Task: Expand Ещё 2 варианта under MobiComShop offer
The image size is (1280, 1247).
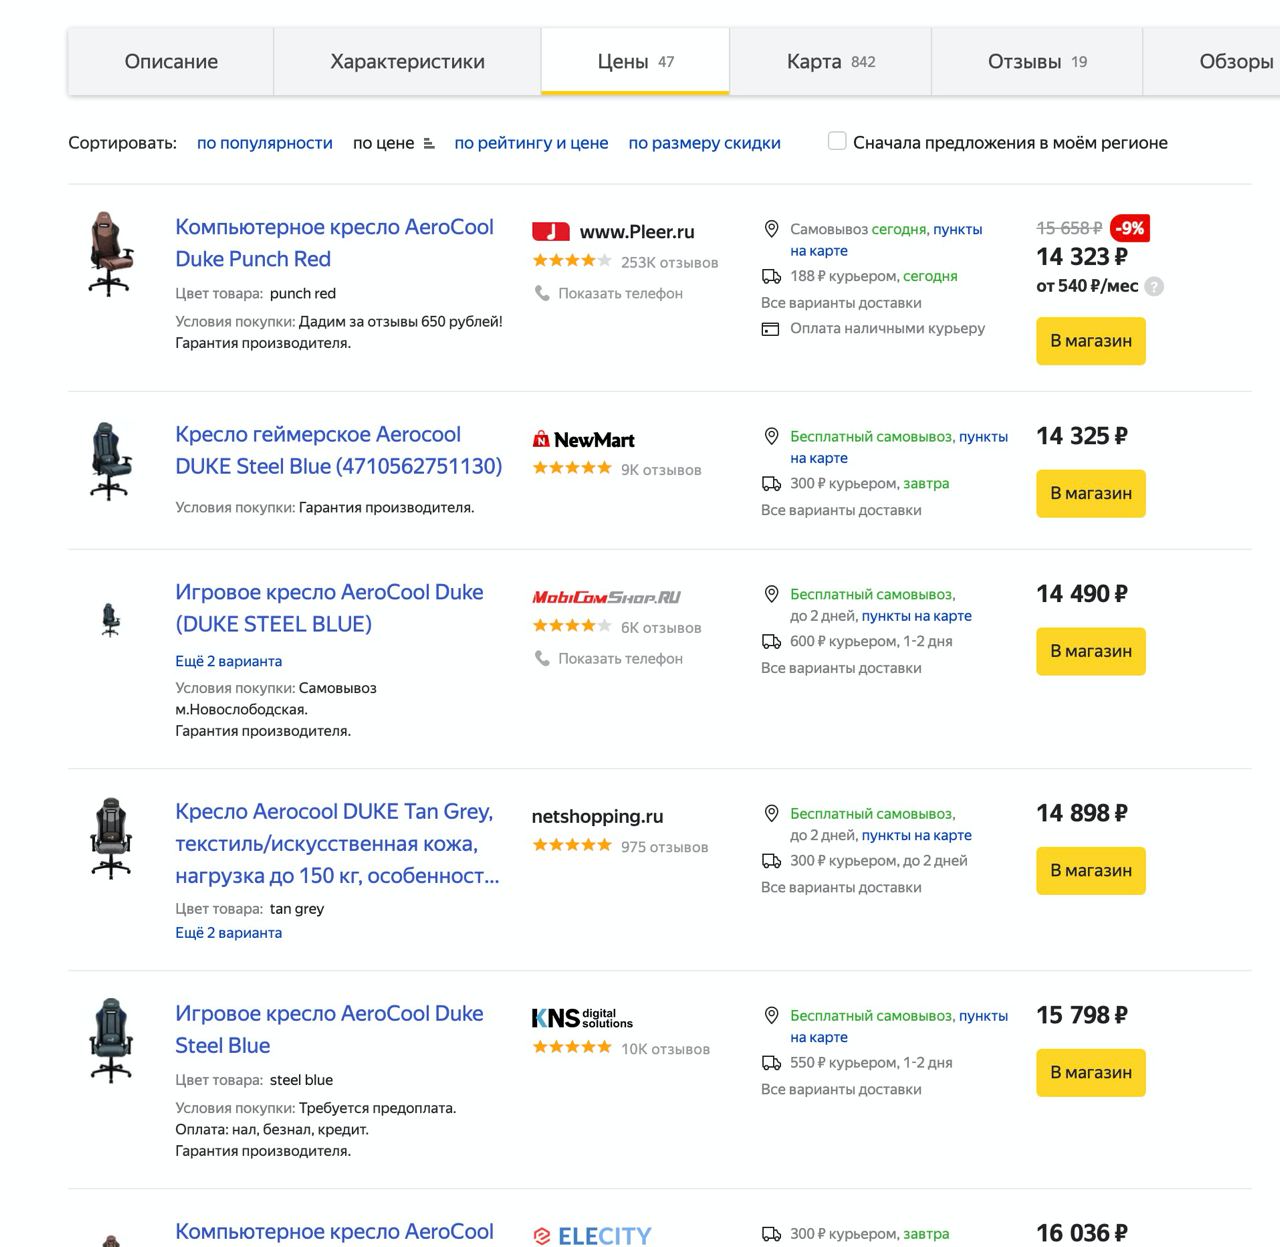Action: pyautogui.click(x=228, y=661)
